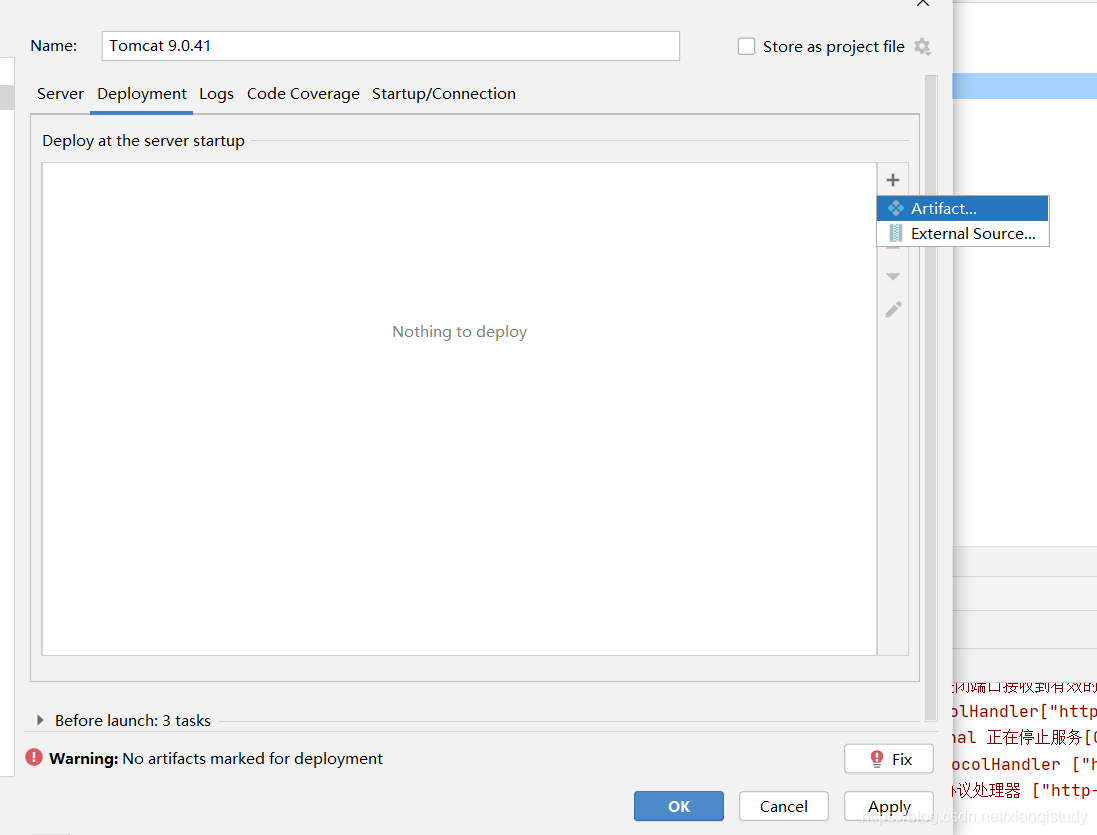Open the gear icon beside Store as project file
1097x835 pixels.
pos(923,47)
